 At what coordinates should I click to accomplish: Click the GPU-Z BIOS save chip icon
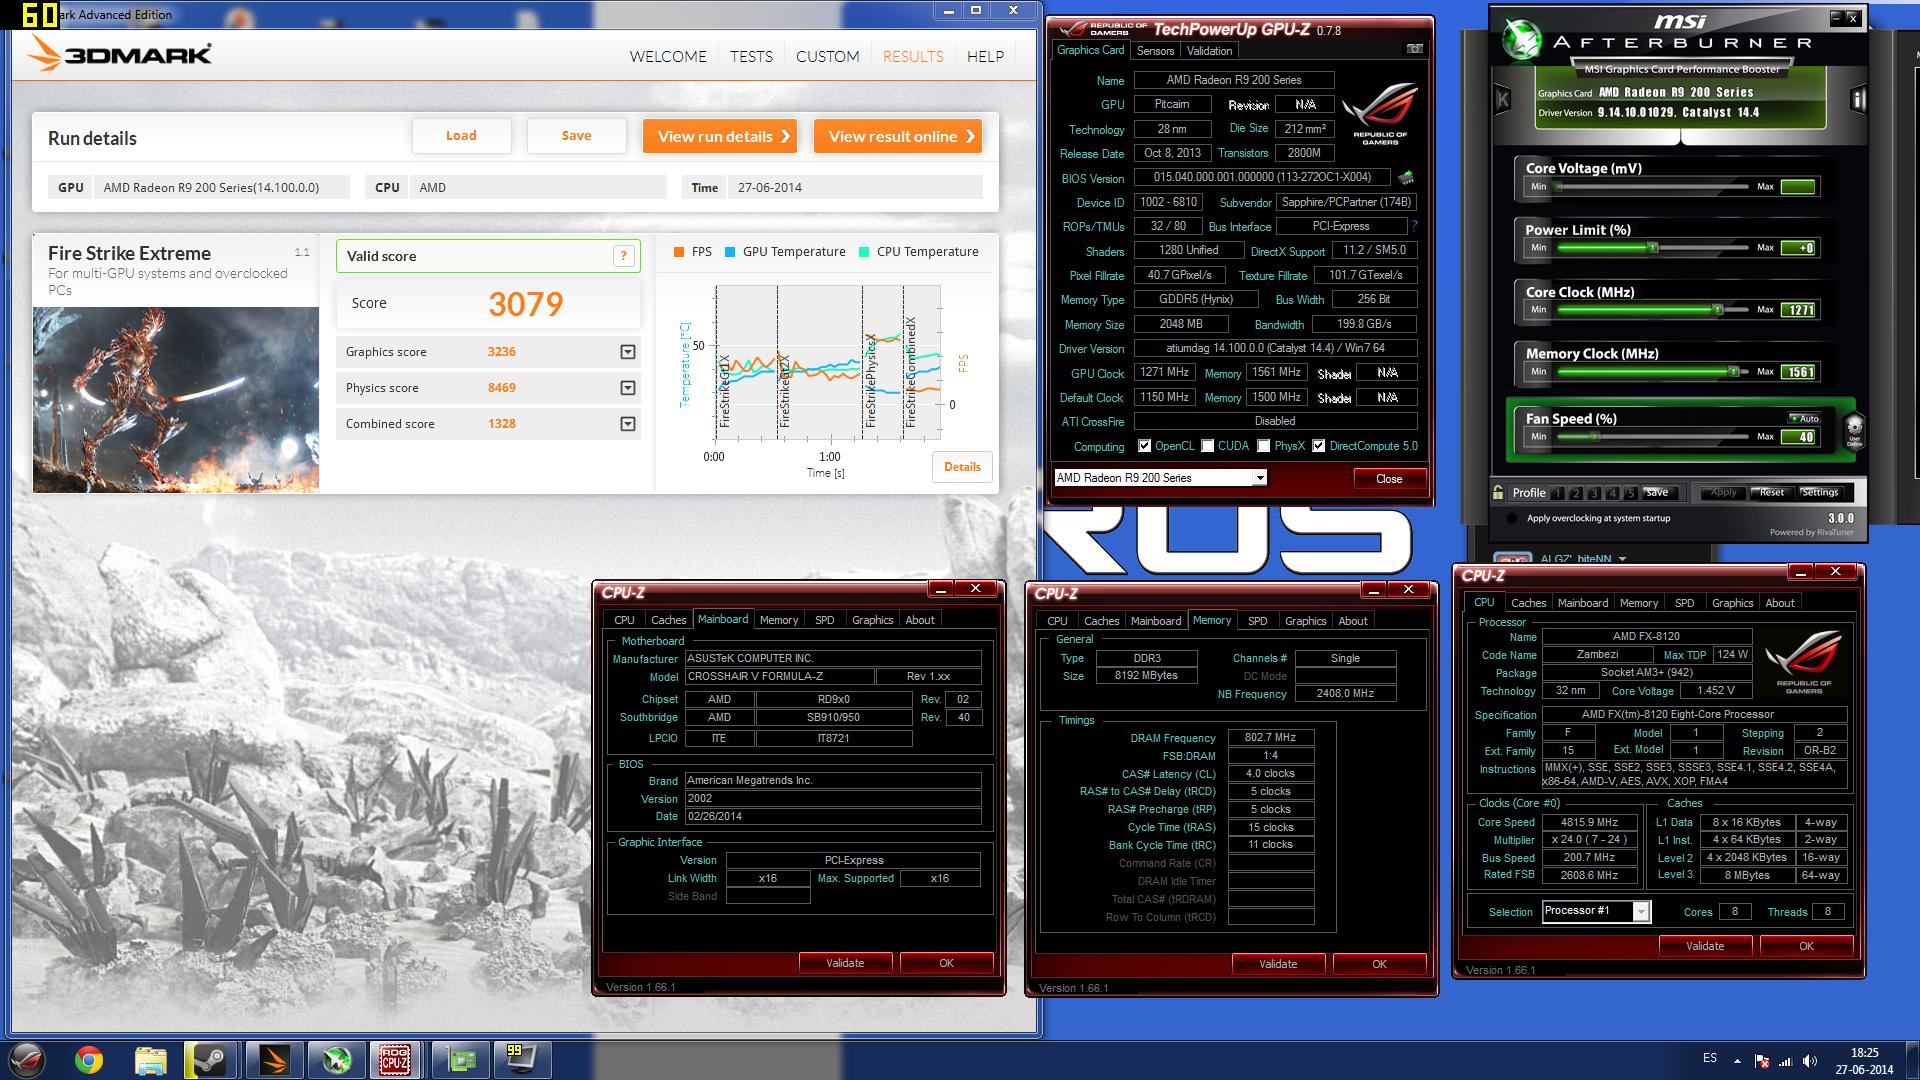(x=1406, y=178)
